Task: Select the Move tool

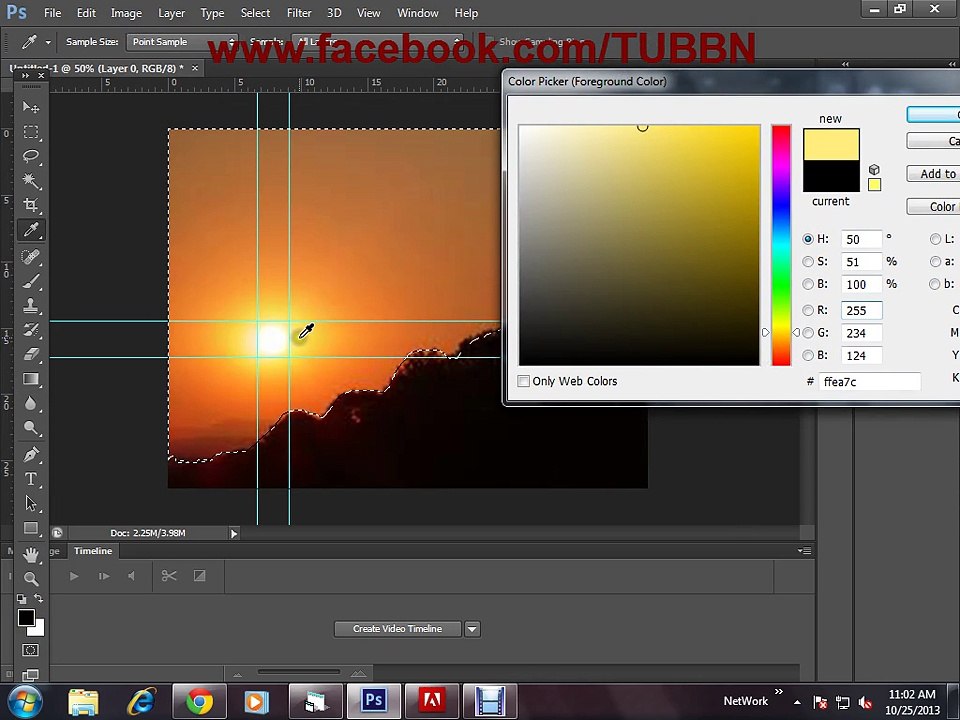Action: tap(31, 107)
